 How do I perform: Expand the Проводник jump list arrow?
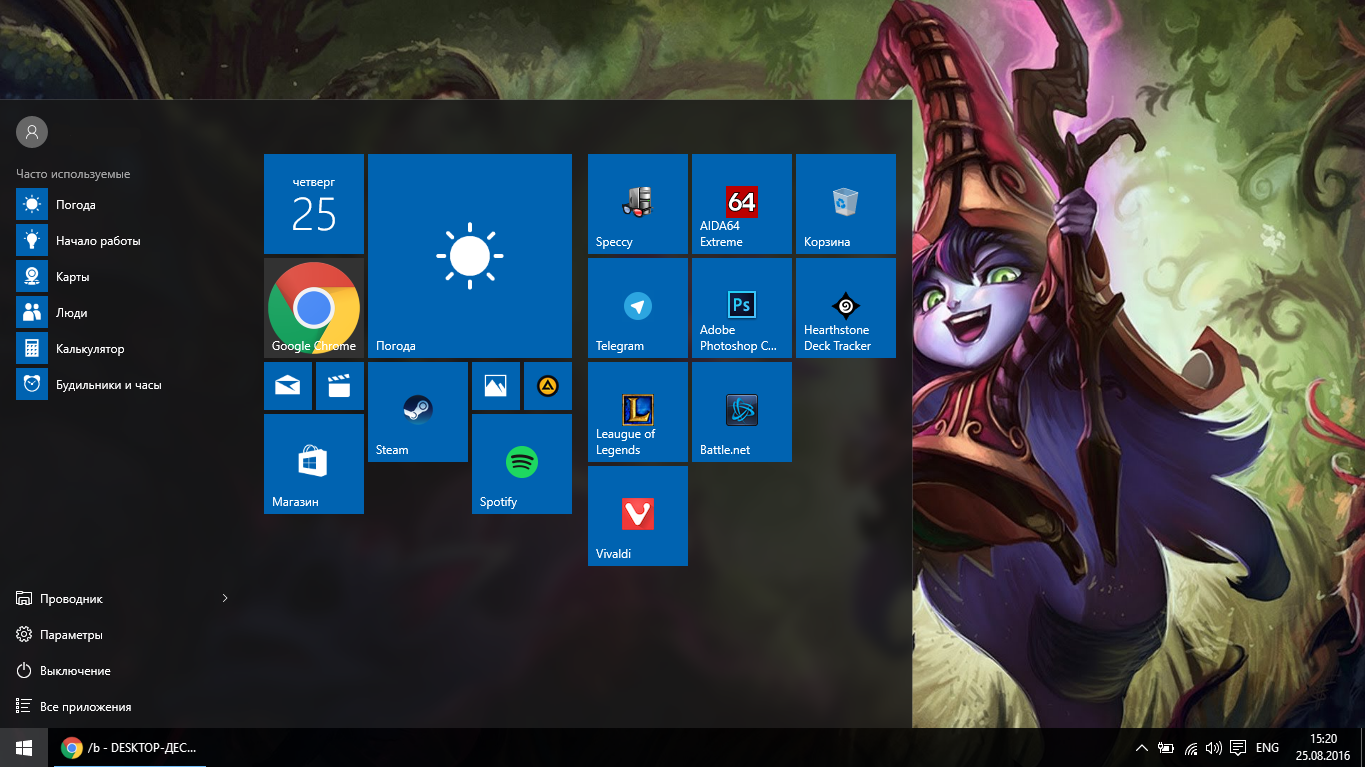(x=225, y=599)
